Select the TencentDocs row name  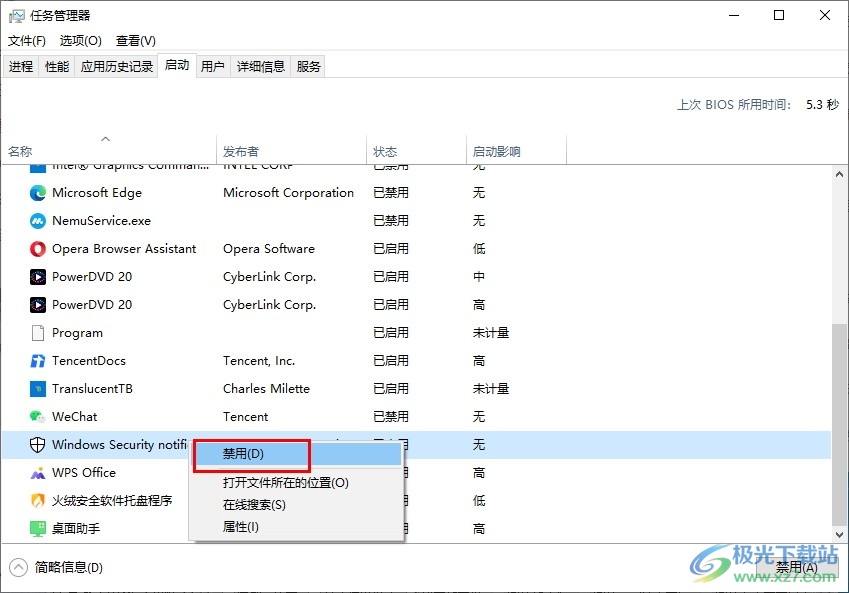click(x=89, y=361)
